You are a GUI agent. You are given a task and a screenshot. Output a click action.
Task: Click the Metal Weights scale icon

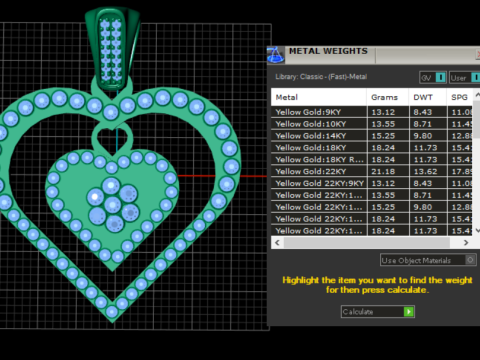coord(275,55)
